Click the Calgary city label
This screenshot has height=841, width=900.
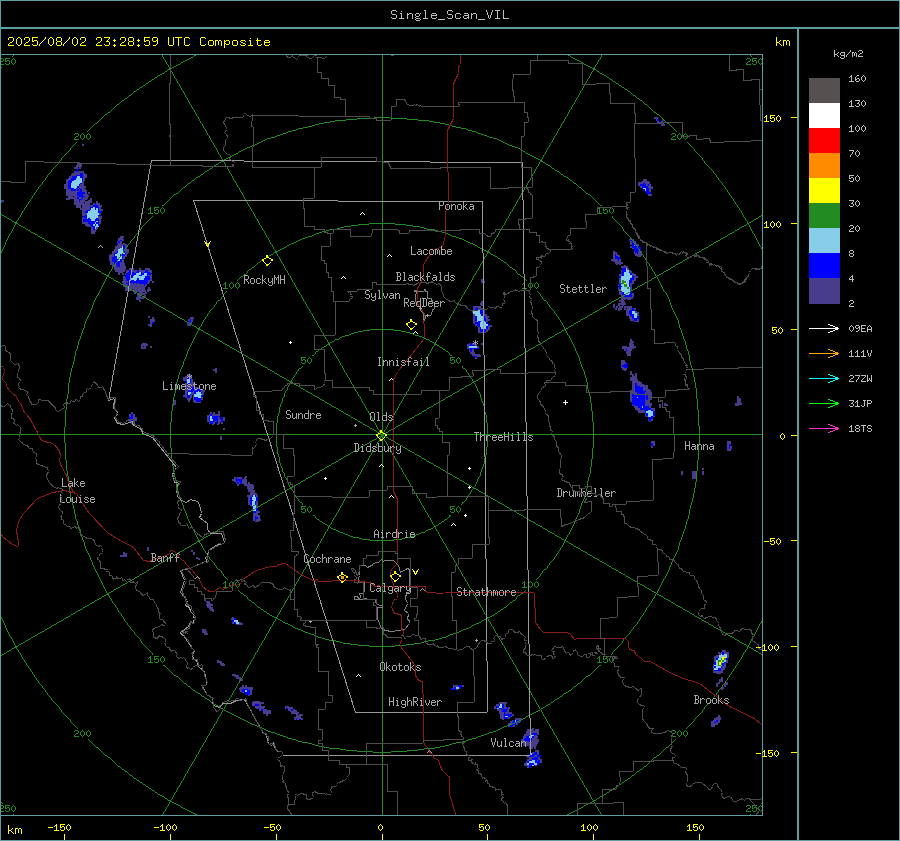pos(390,588)
